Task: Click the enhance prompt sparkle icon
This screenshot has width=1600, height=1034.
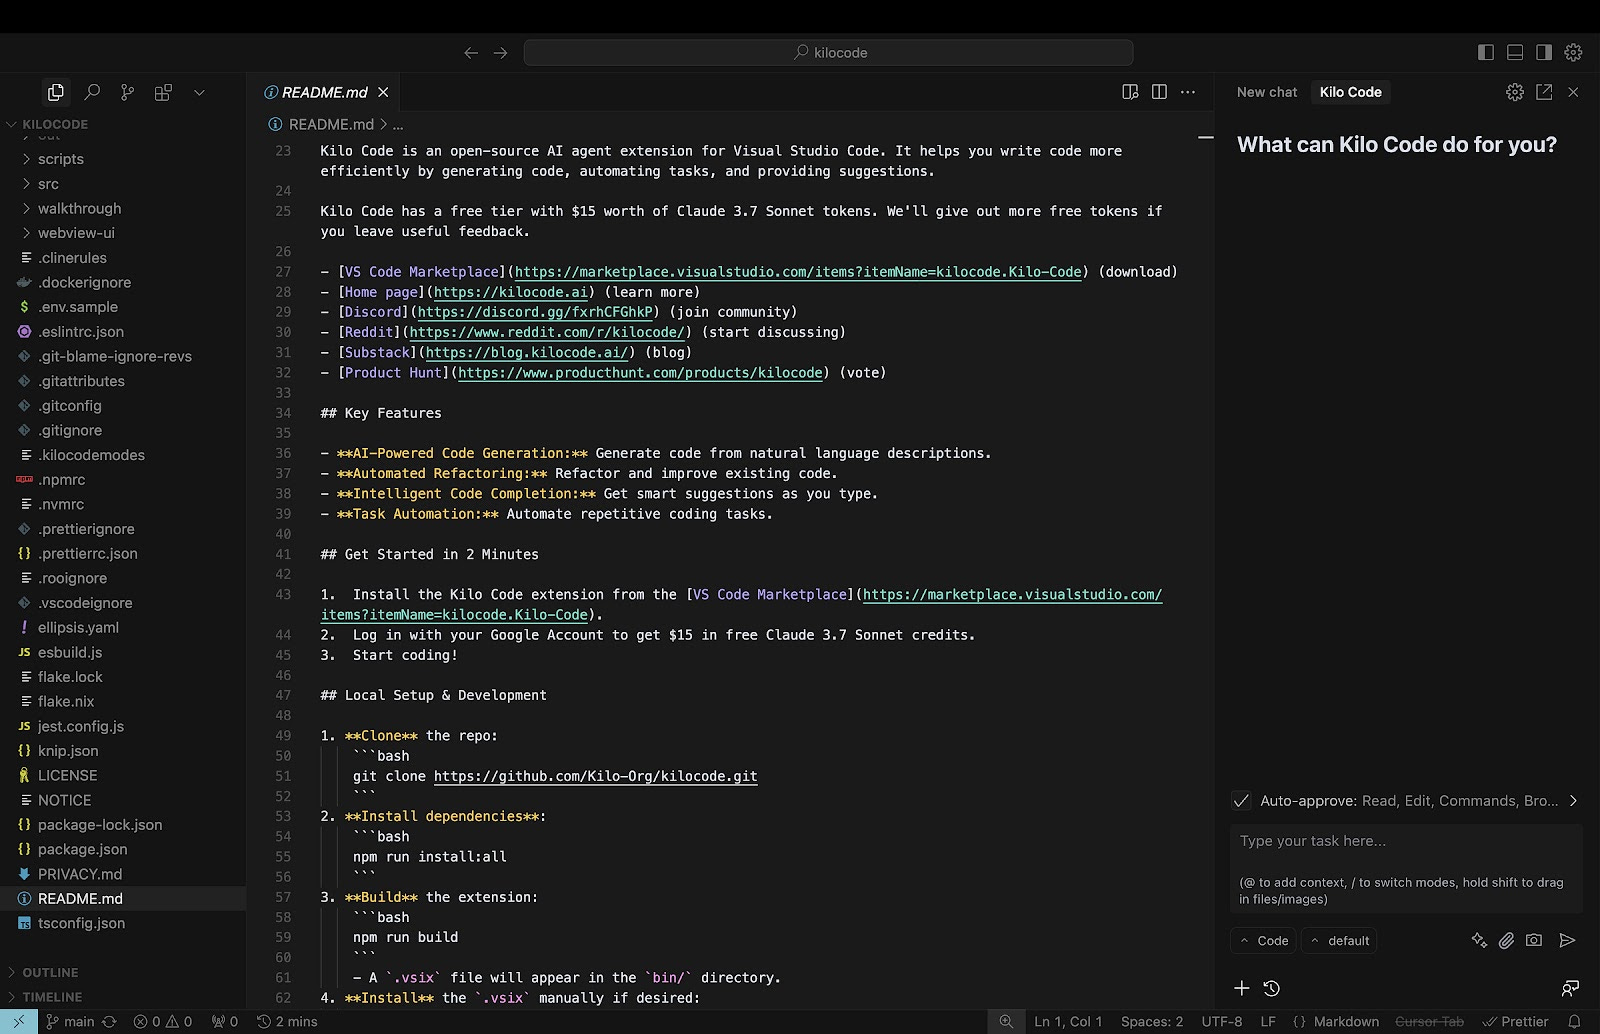Action: [x=1479, y=940]
